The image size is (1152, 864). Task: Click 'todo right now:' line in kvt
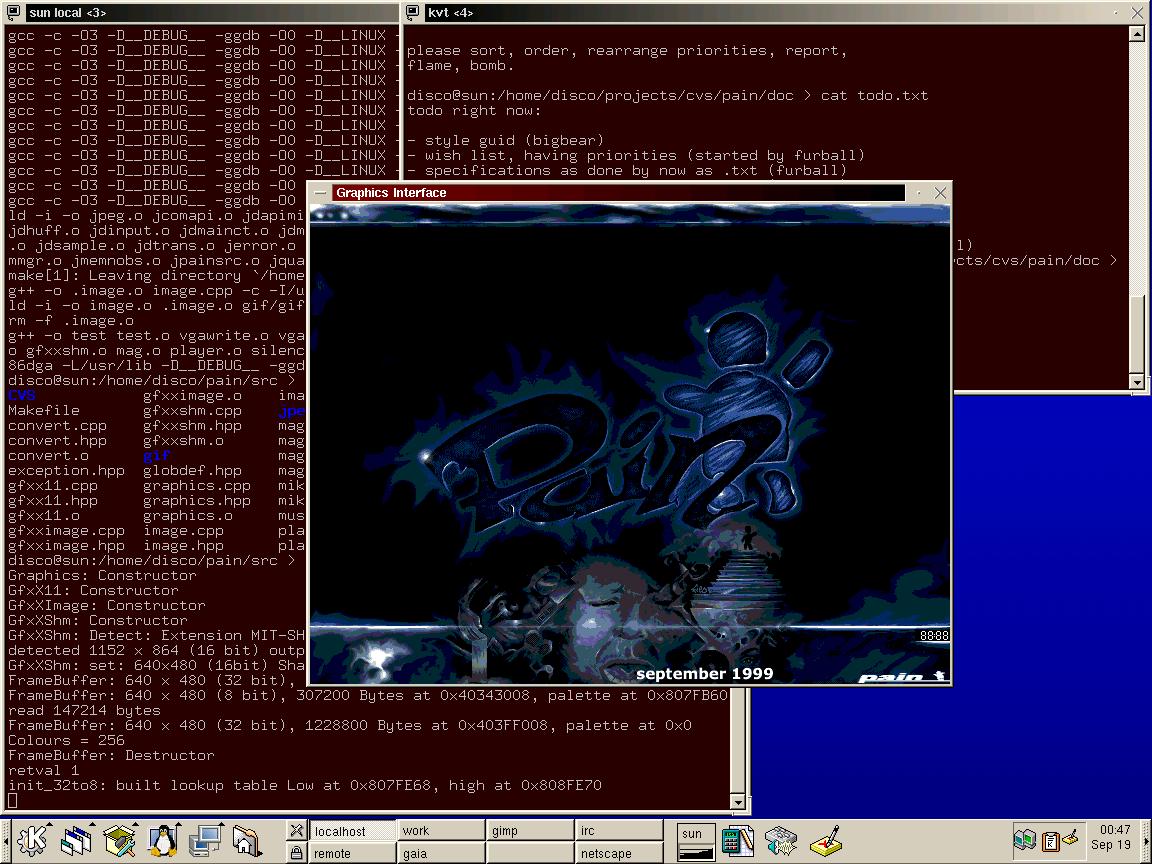pos(474,111)
